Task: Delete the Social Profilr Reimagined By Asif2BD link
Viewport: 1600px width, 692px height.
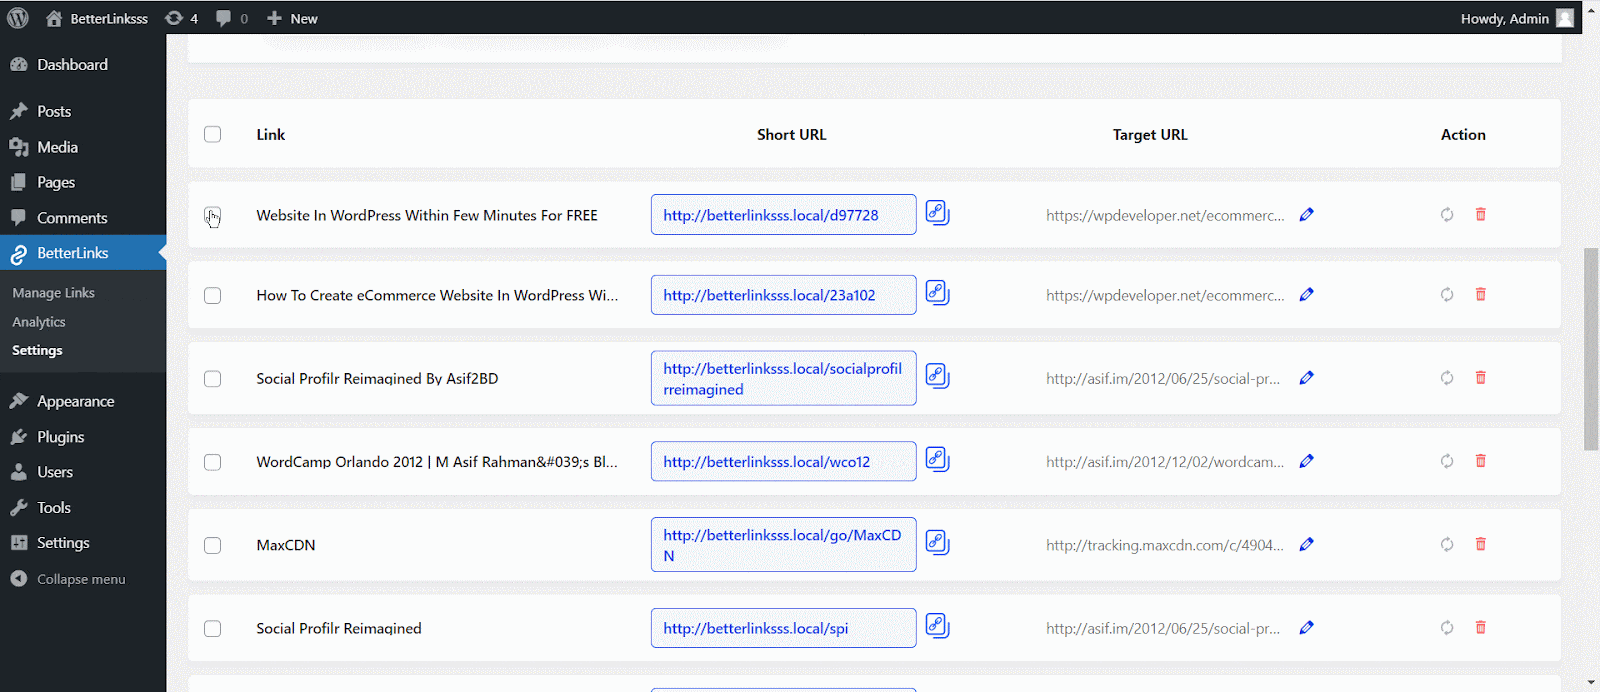Action: tap(1481, 378)
